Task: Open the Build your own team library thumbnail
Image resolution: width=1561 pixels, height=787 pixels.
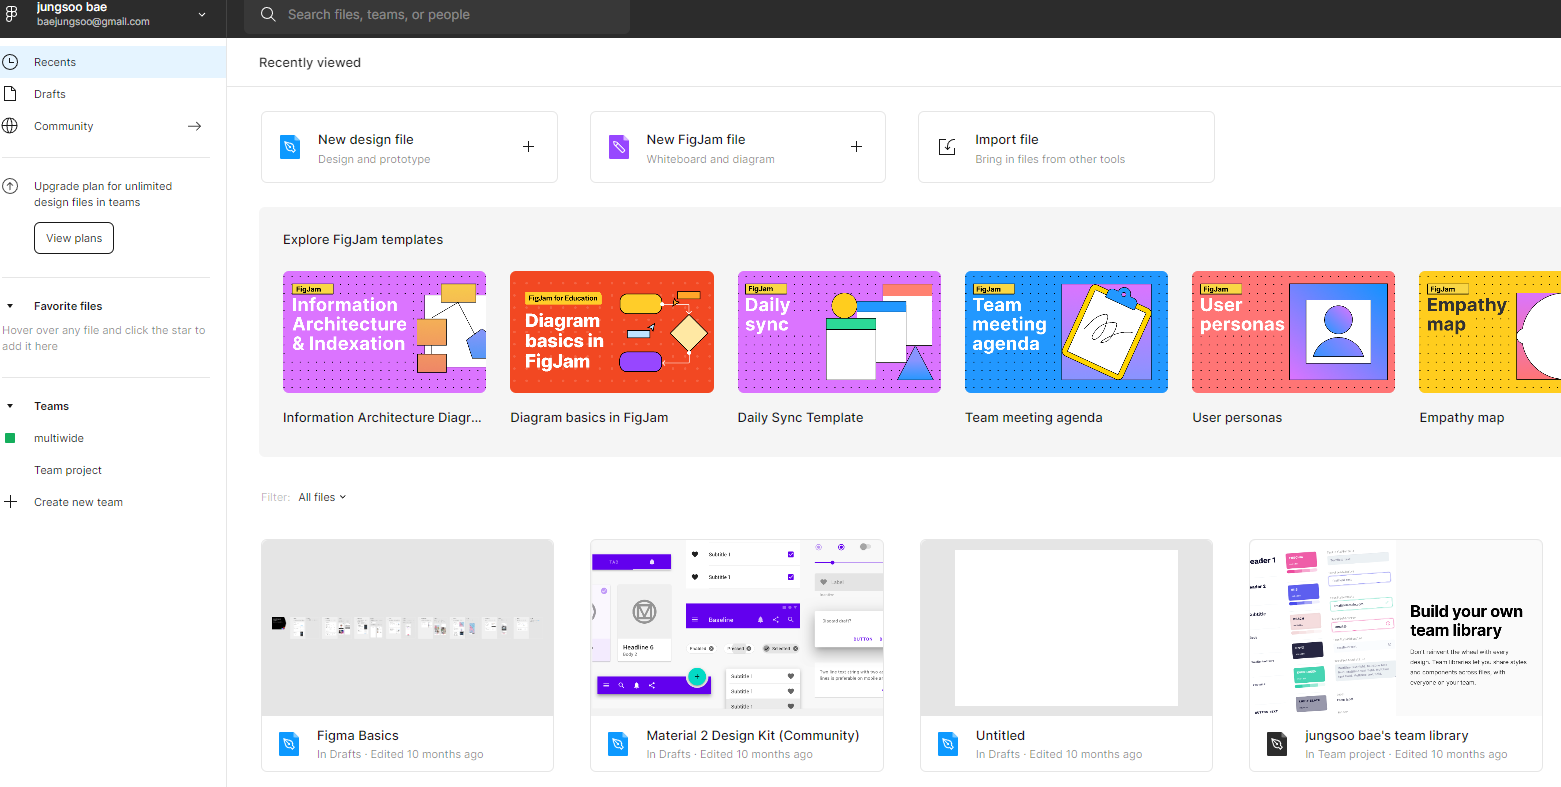Action: [1396, 628]
